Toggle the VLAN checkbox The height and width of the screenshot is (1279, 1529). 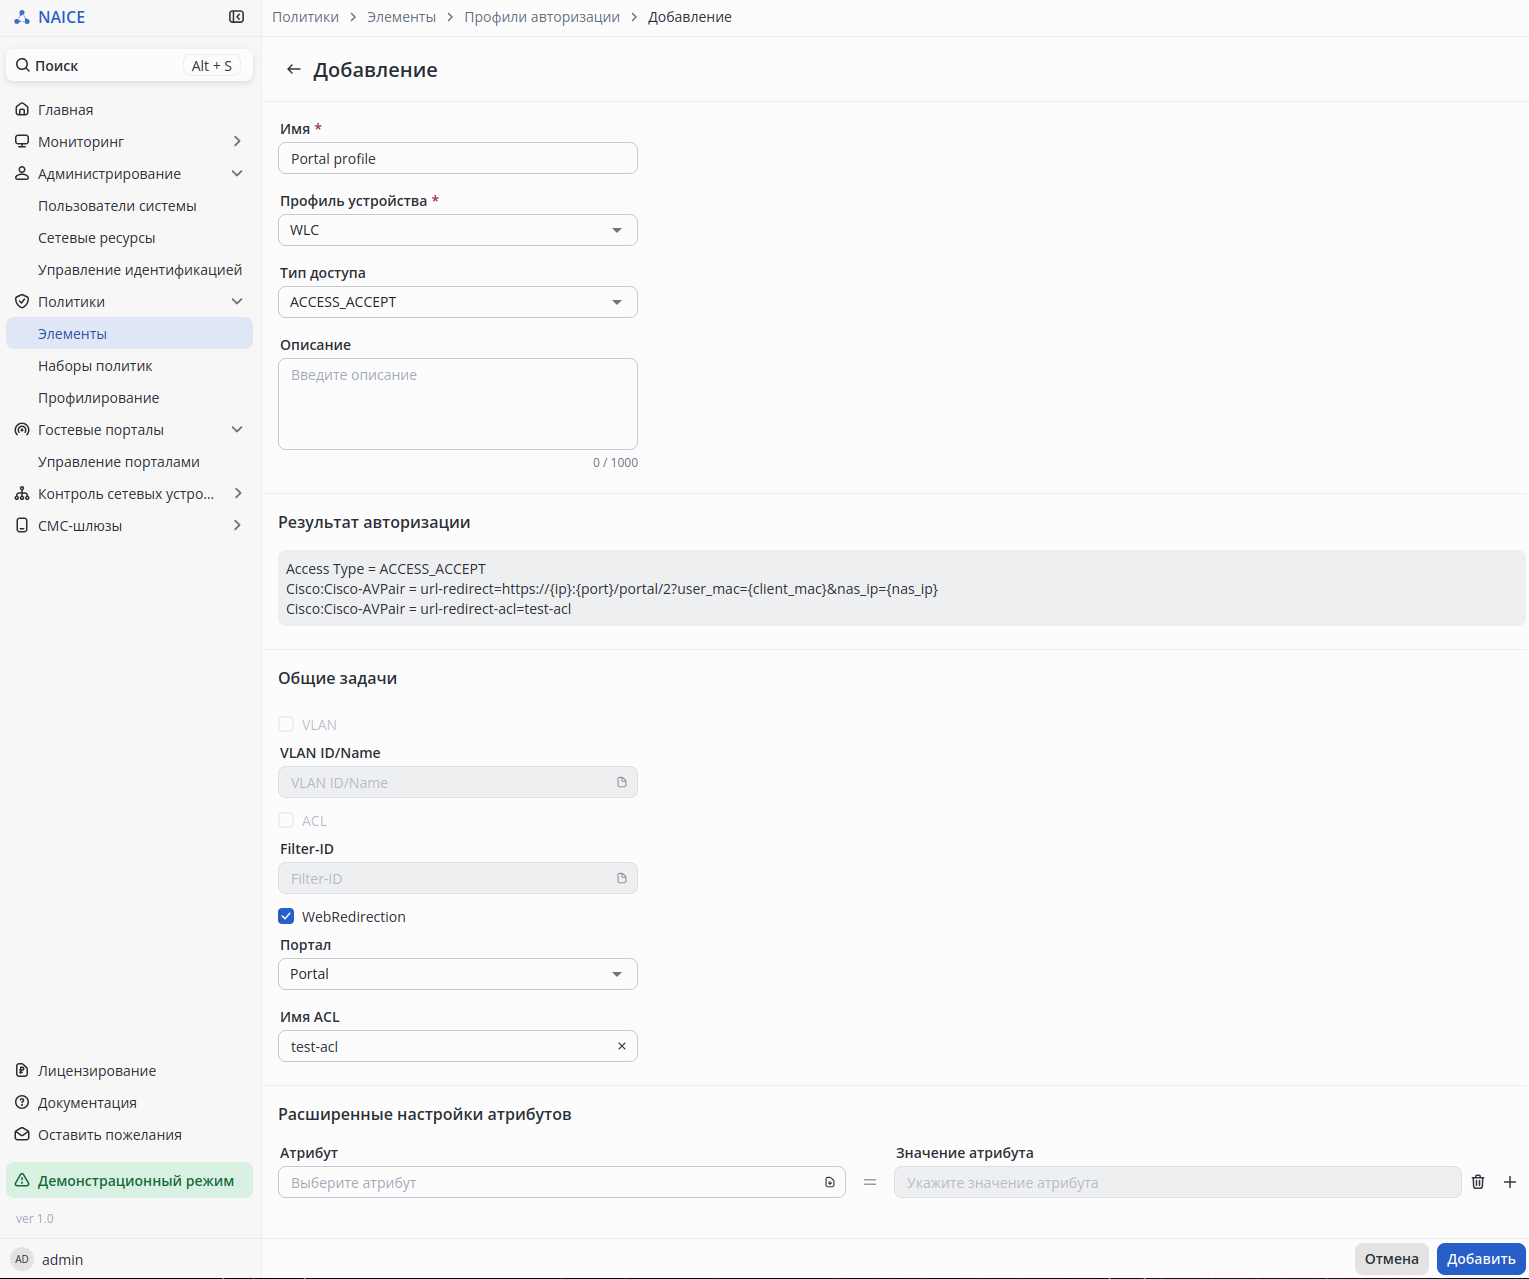286,724
